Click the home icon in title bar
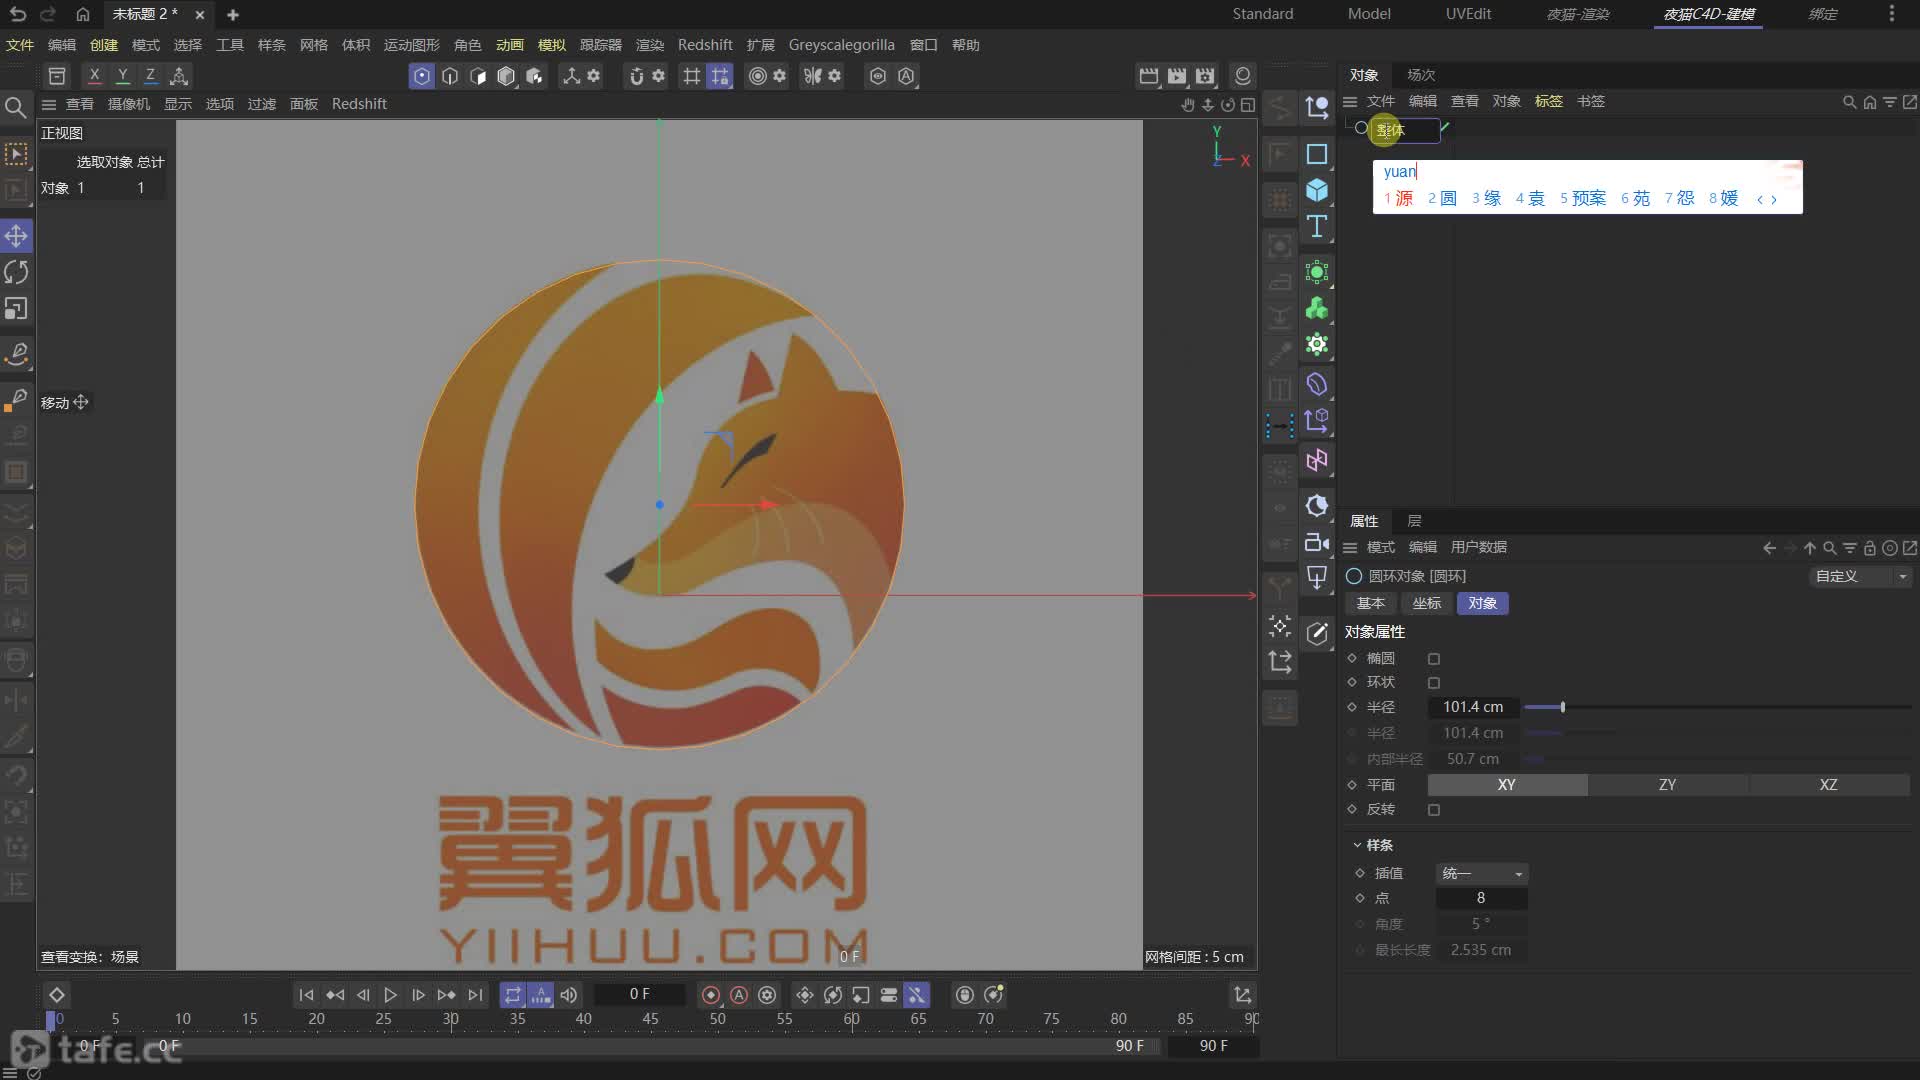1920x1080 pixels. coord(83,14)
